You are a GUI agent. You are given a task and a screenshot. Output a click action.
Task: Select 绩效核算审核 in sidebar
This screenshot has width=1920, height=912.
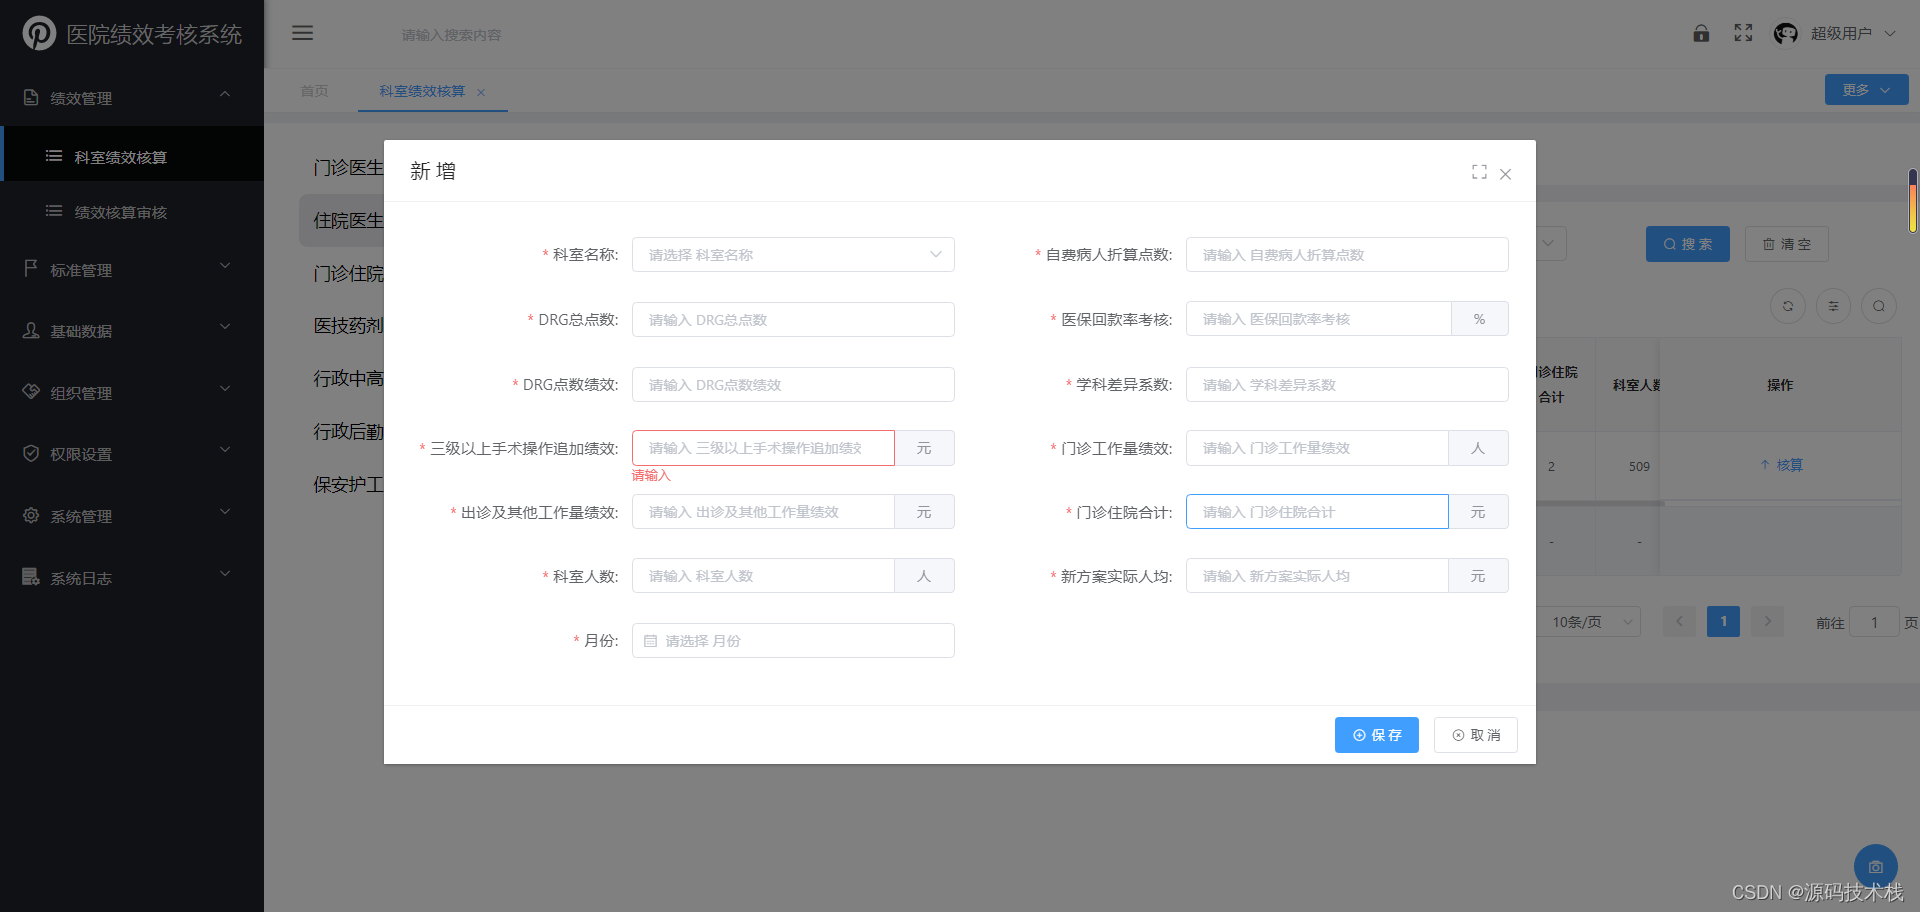[132, 212]
